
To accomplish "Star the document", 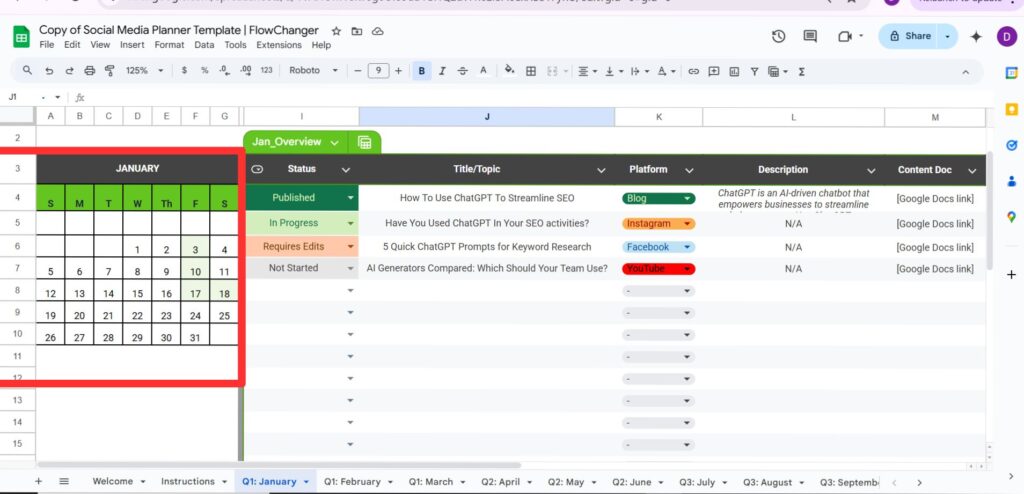I will [x=336, y=31].
